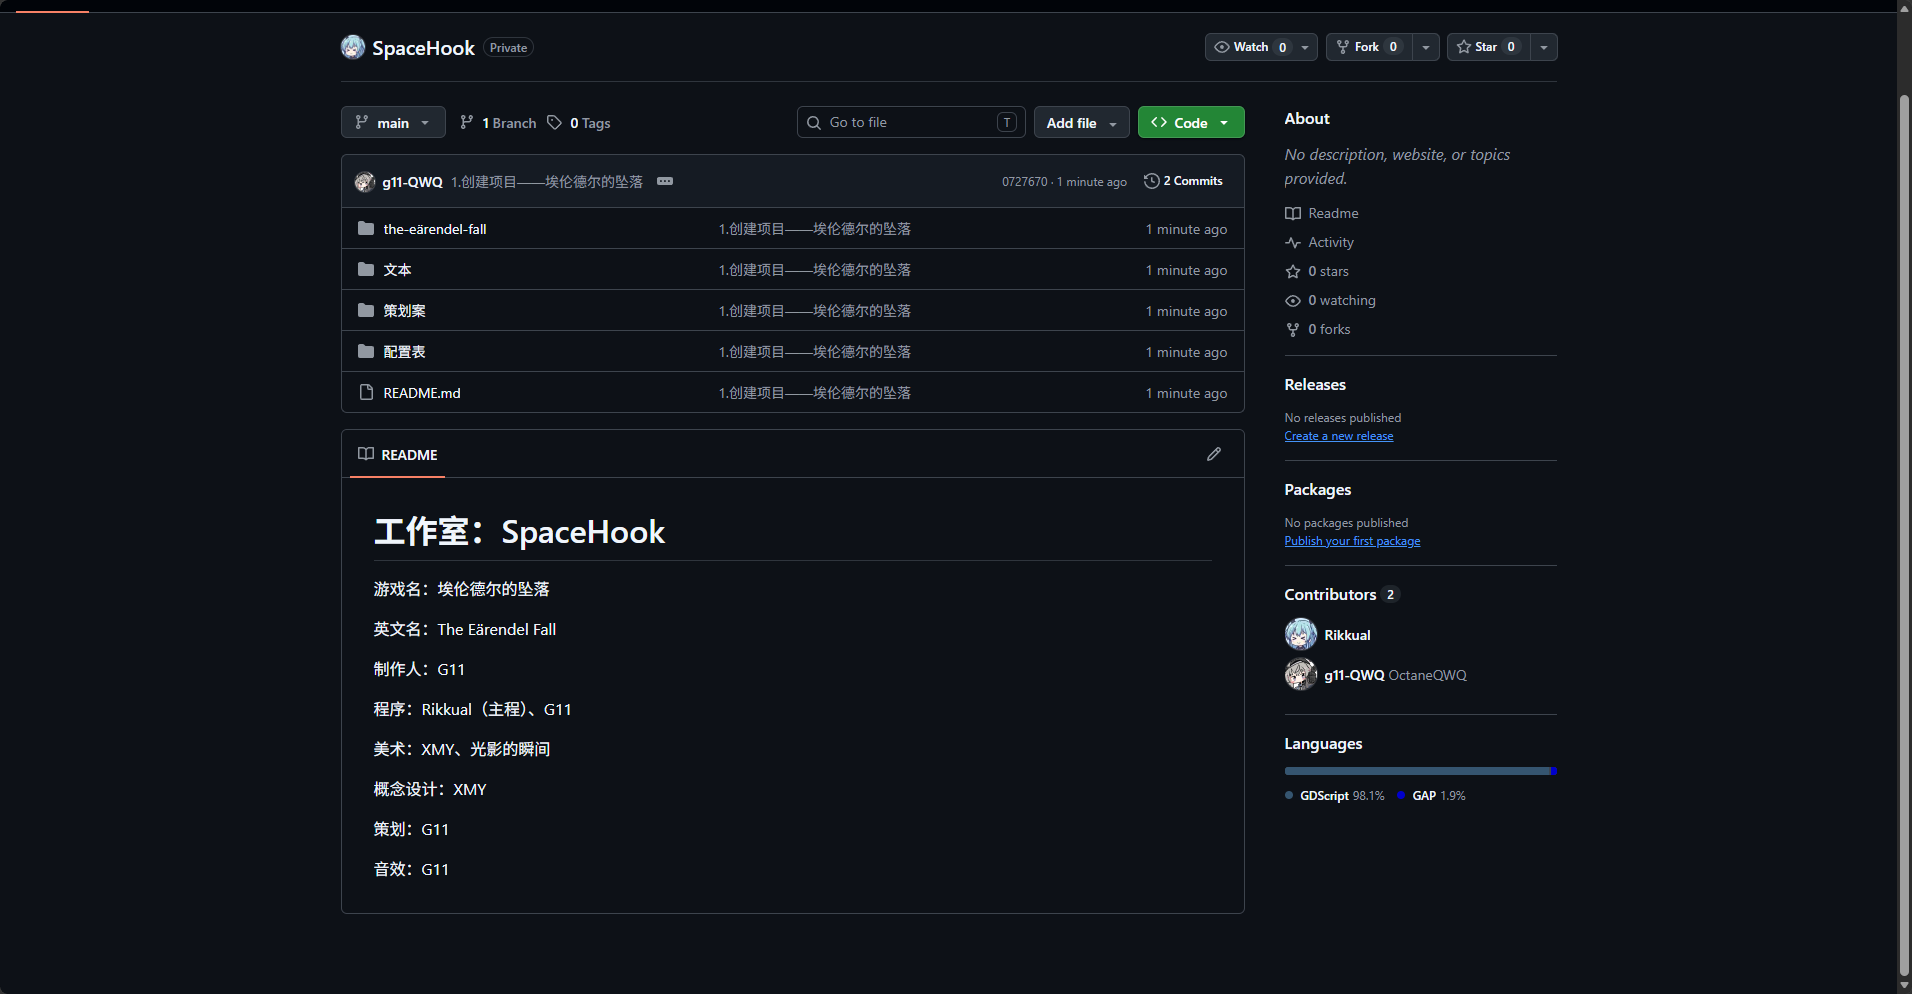Focus the Go to file search field
Screen dimensions: 1912x994
(911, 122)
